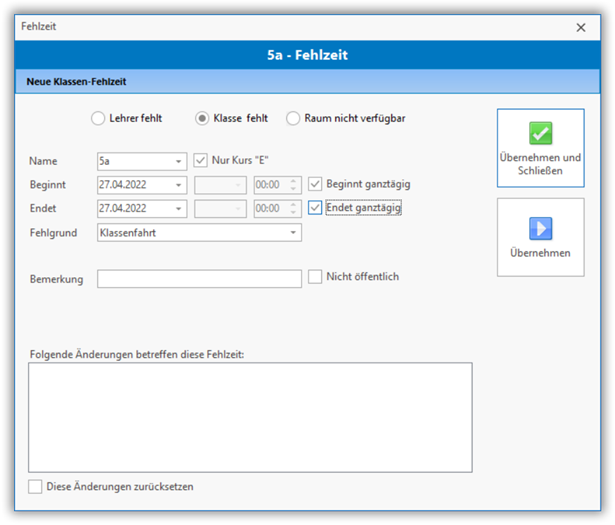Open the Fehlgrund dropdown showing Klassenfahrt
This screenshot has width=615, height=525.
pyautogui.click(x=294, y=233)
